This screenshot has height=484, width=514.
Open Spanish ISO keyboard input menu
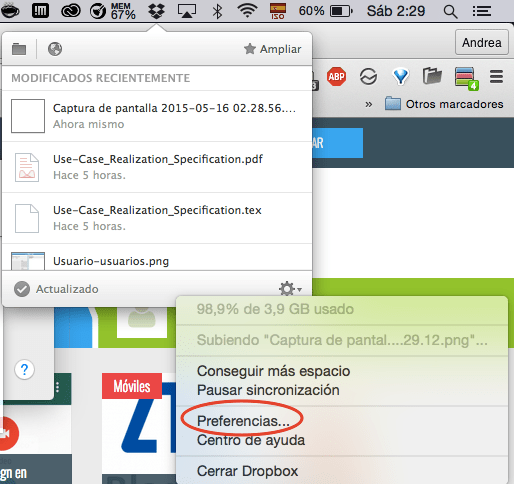point(278,11)
